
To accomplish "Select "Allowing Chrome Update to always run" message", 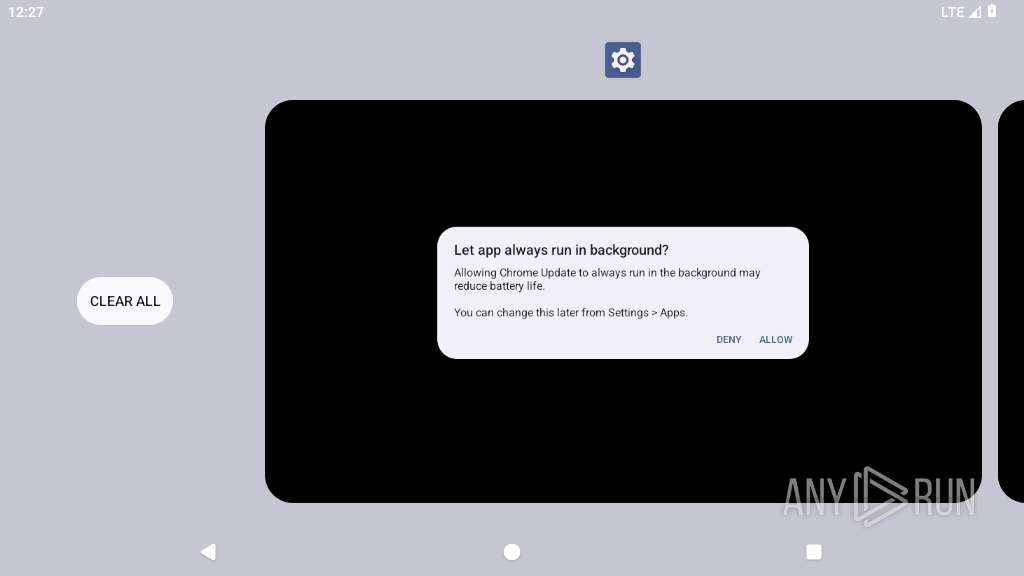I will pyautogui.click(x=607, y=279).
